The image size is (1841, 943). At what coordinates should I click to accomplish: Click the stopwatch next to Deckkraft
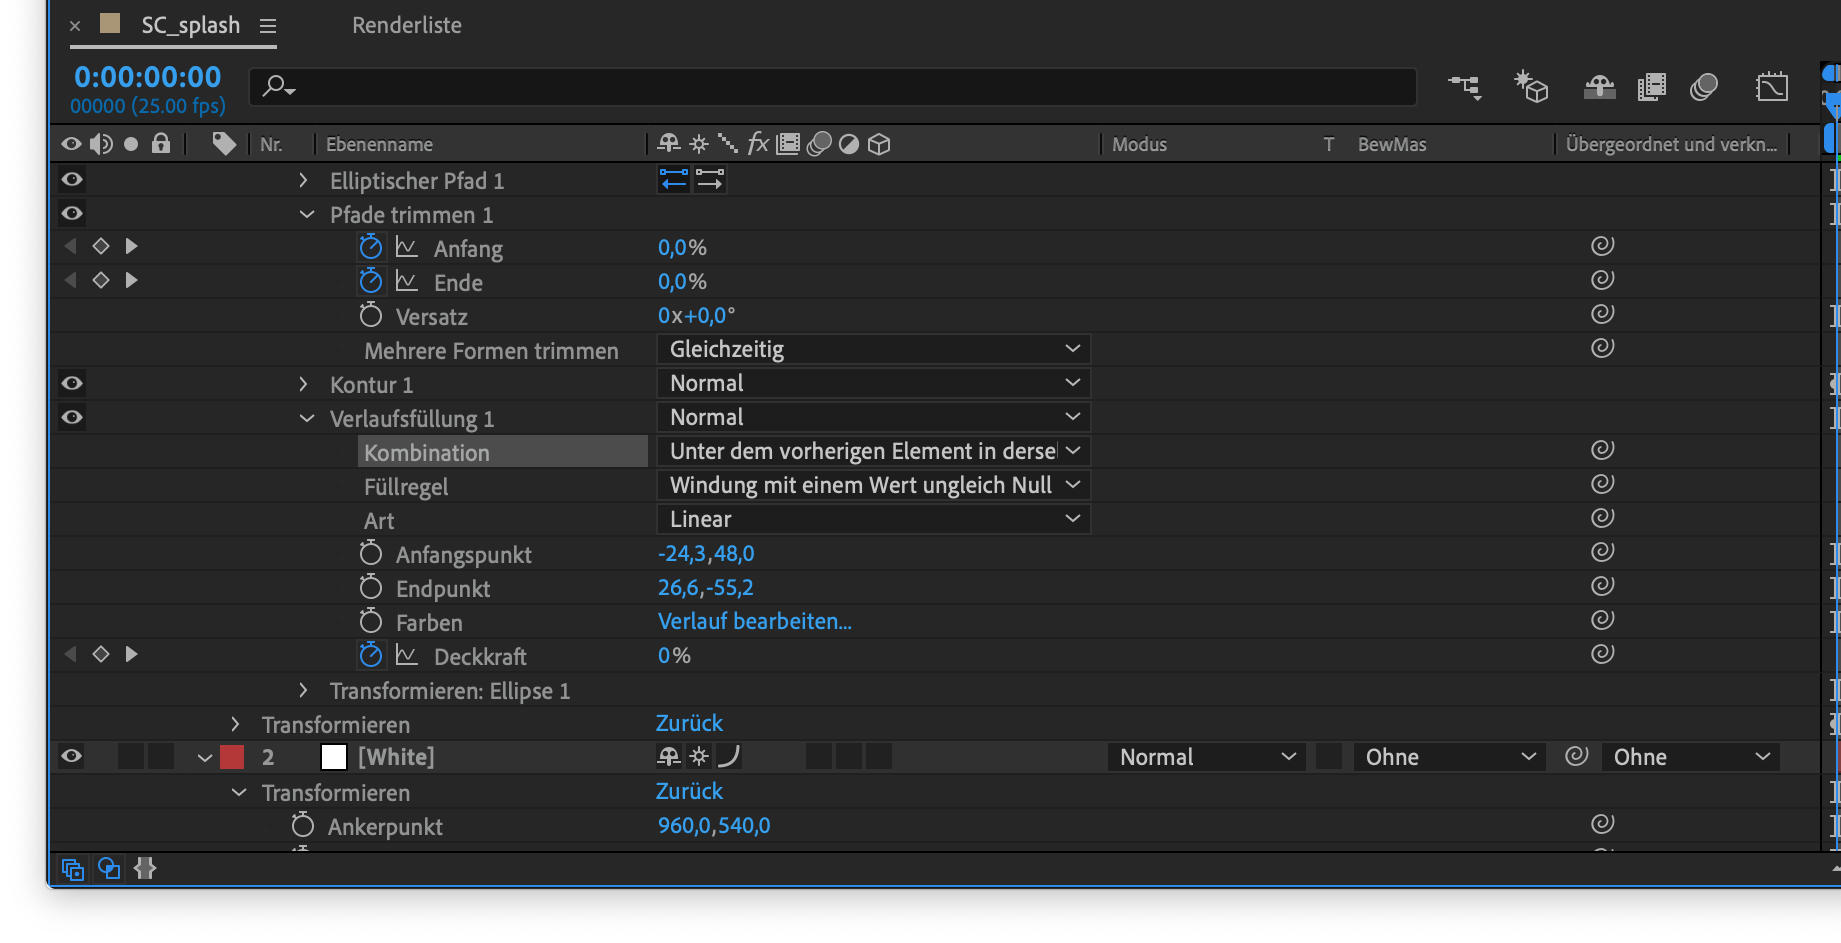point(371,654)
